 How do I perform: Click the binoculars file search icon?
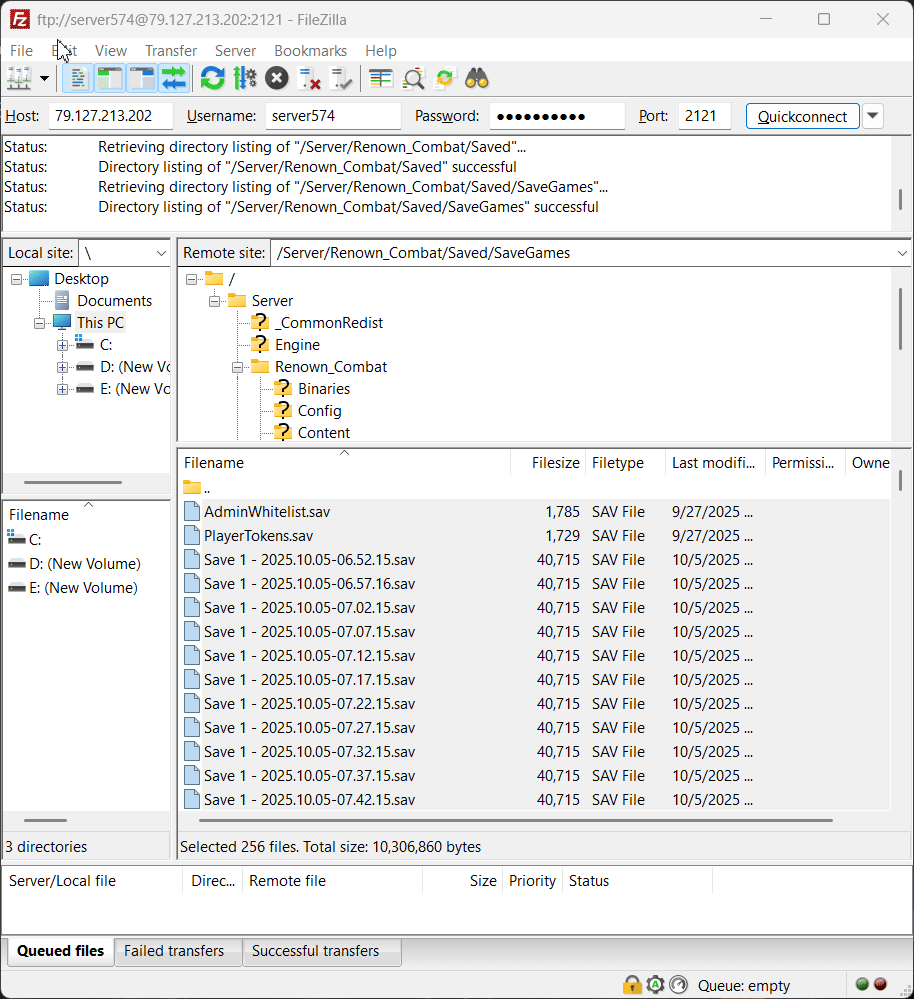(x=476, y=78)
